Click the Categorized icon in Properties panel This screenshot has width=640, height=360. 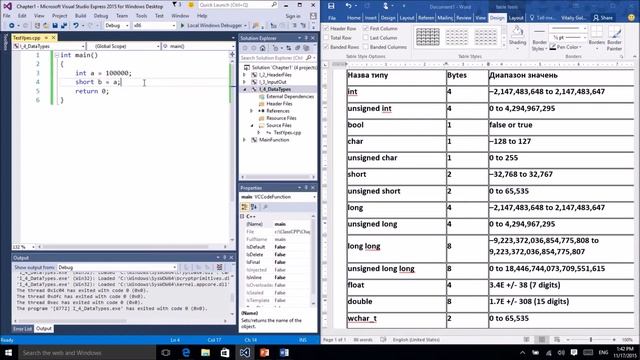click(x=244, y=207)
